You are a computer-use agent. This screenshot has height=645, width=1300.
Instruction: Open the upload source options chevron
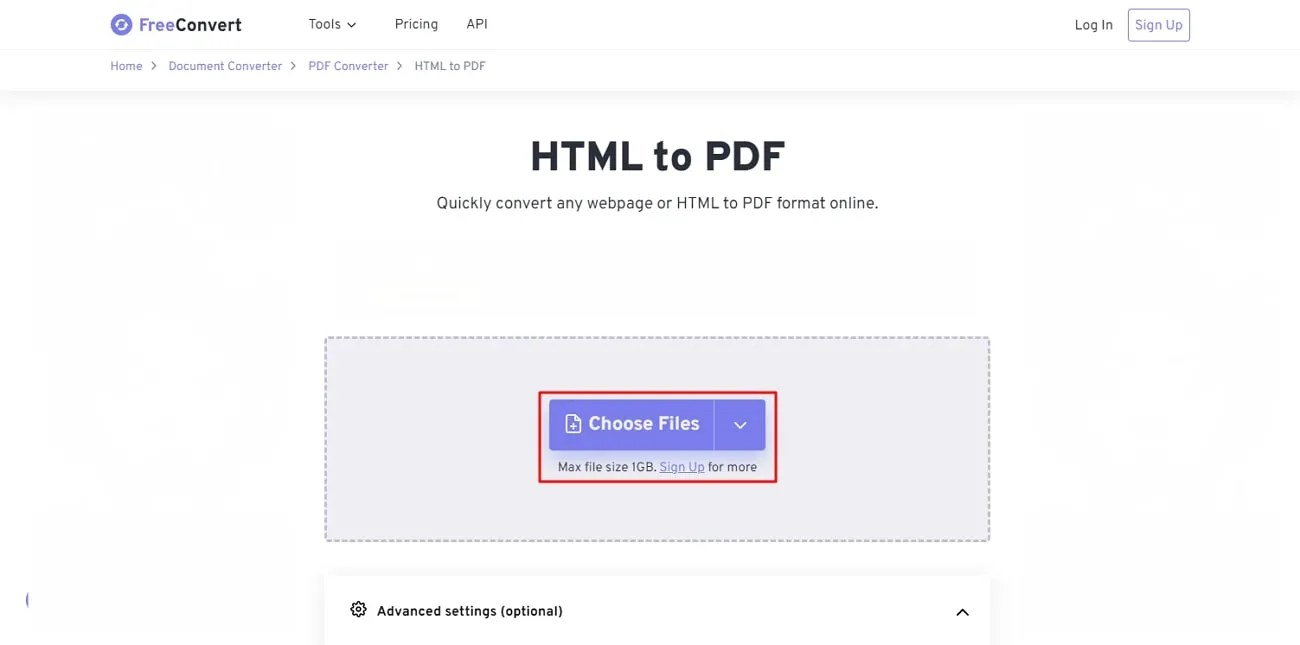pyautogui.click(x=740, y=424)
